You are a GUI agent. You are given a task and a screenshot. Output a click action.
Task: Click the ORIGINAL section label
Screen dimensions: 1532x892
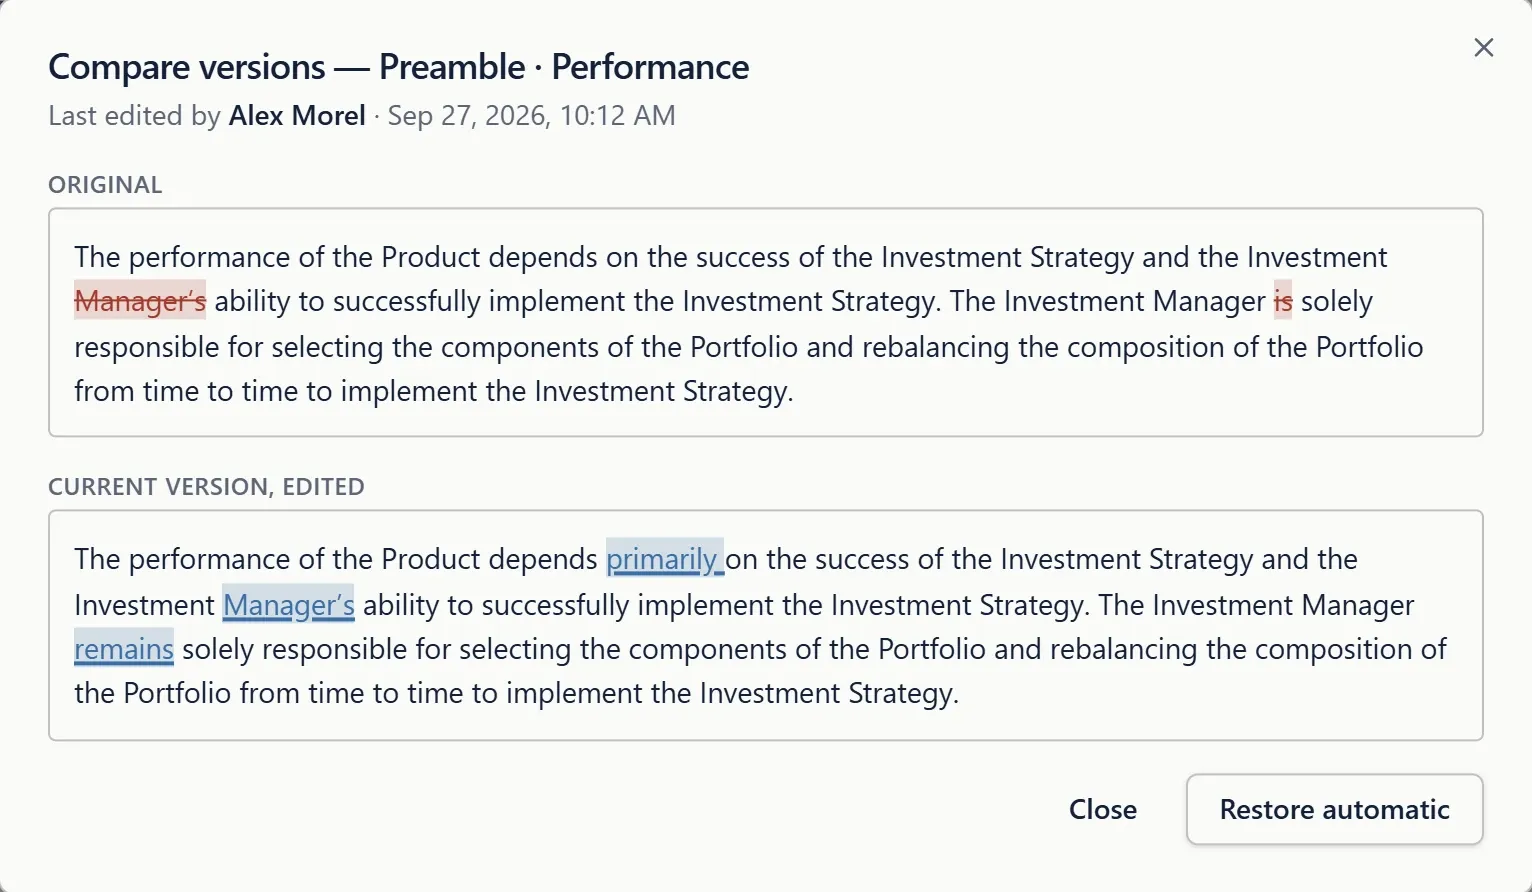pos(105,185)
